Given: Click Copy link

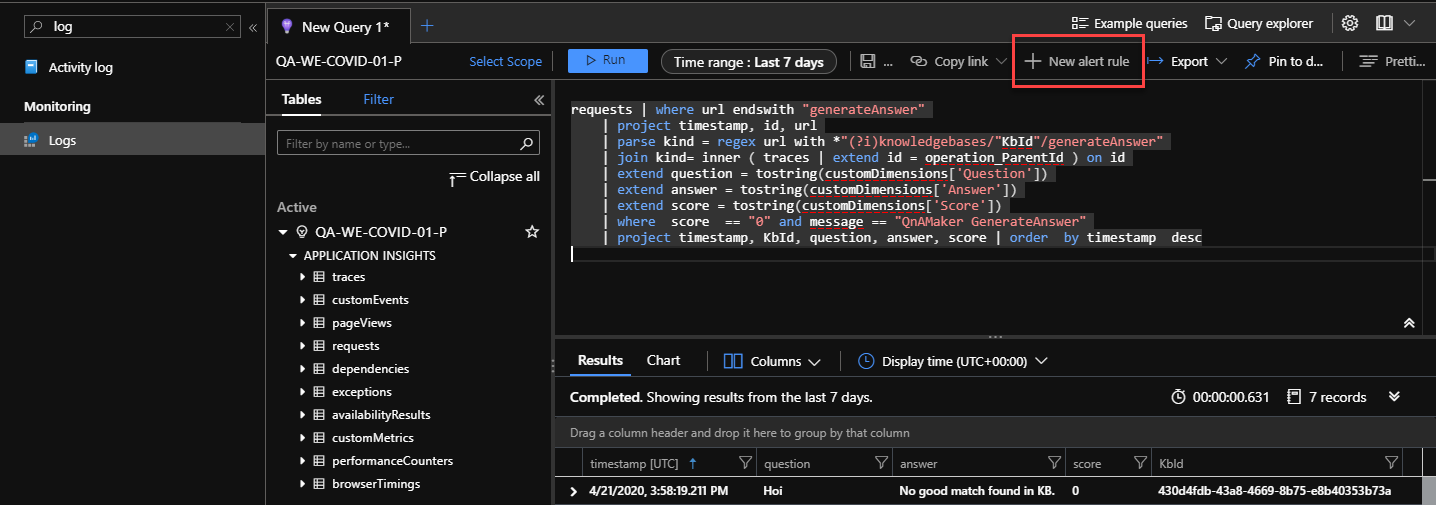Looking at the screenshot, I should (949, 62).
